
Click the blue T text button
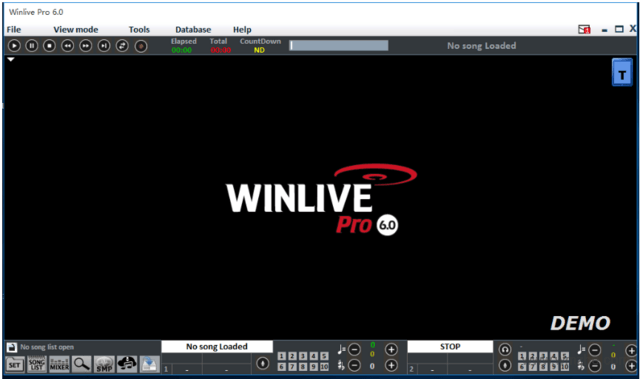(622, 73)
